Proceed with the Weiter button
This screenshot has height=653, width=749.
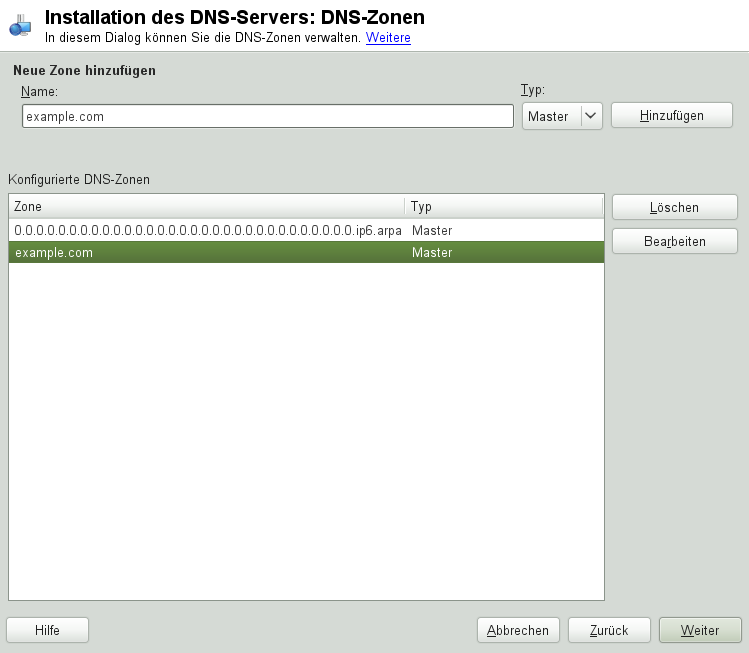700,630
